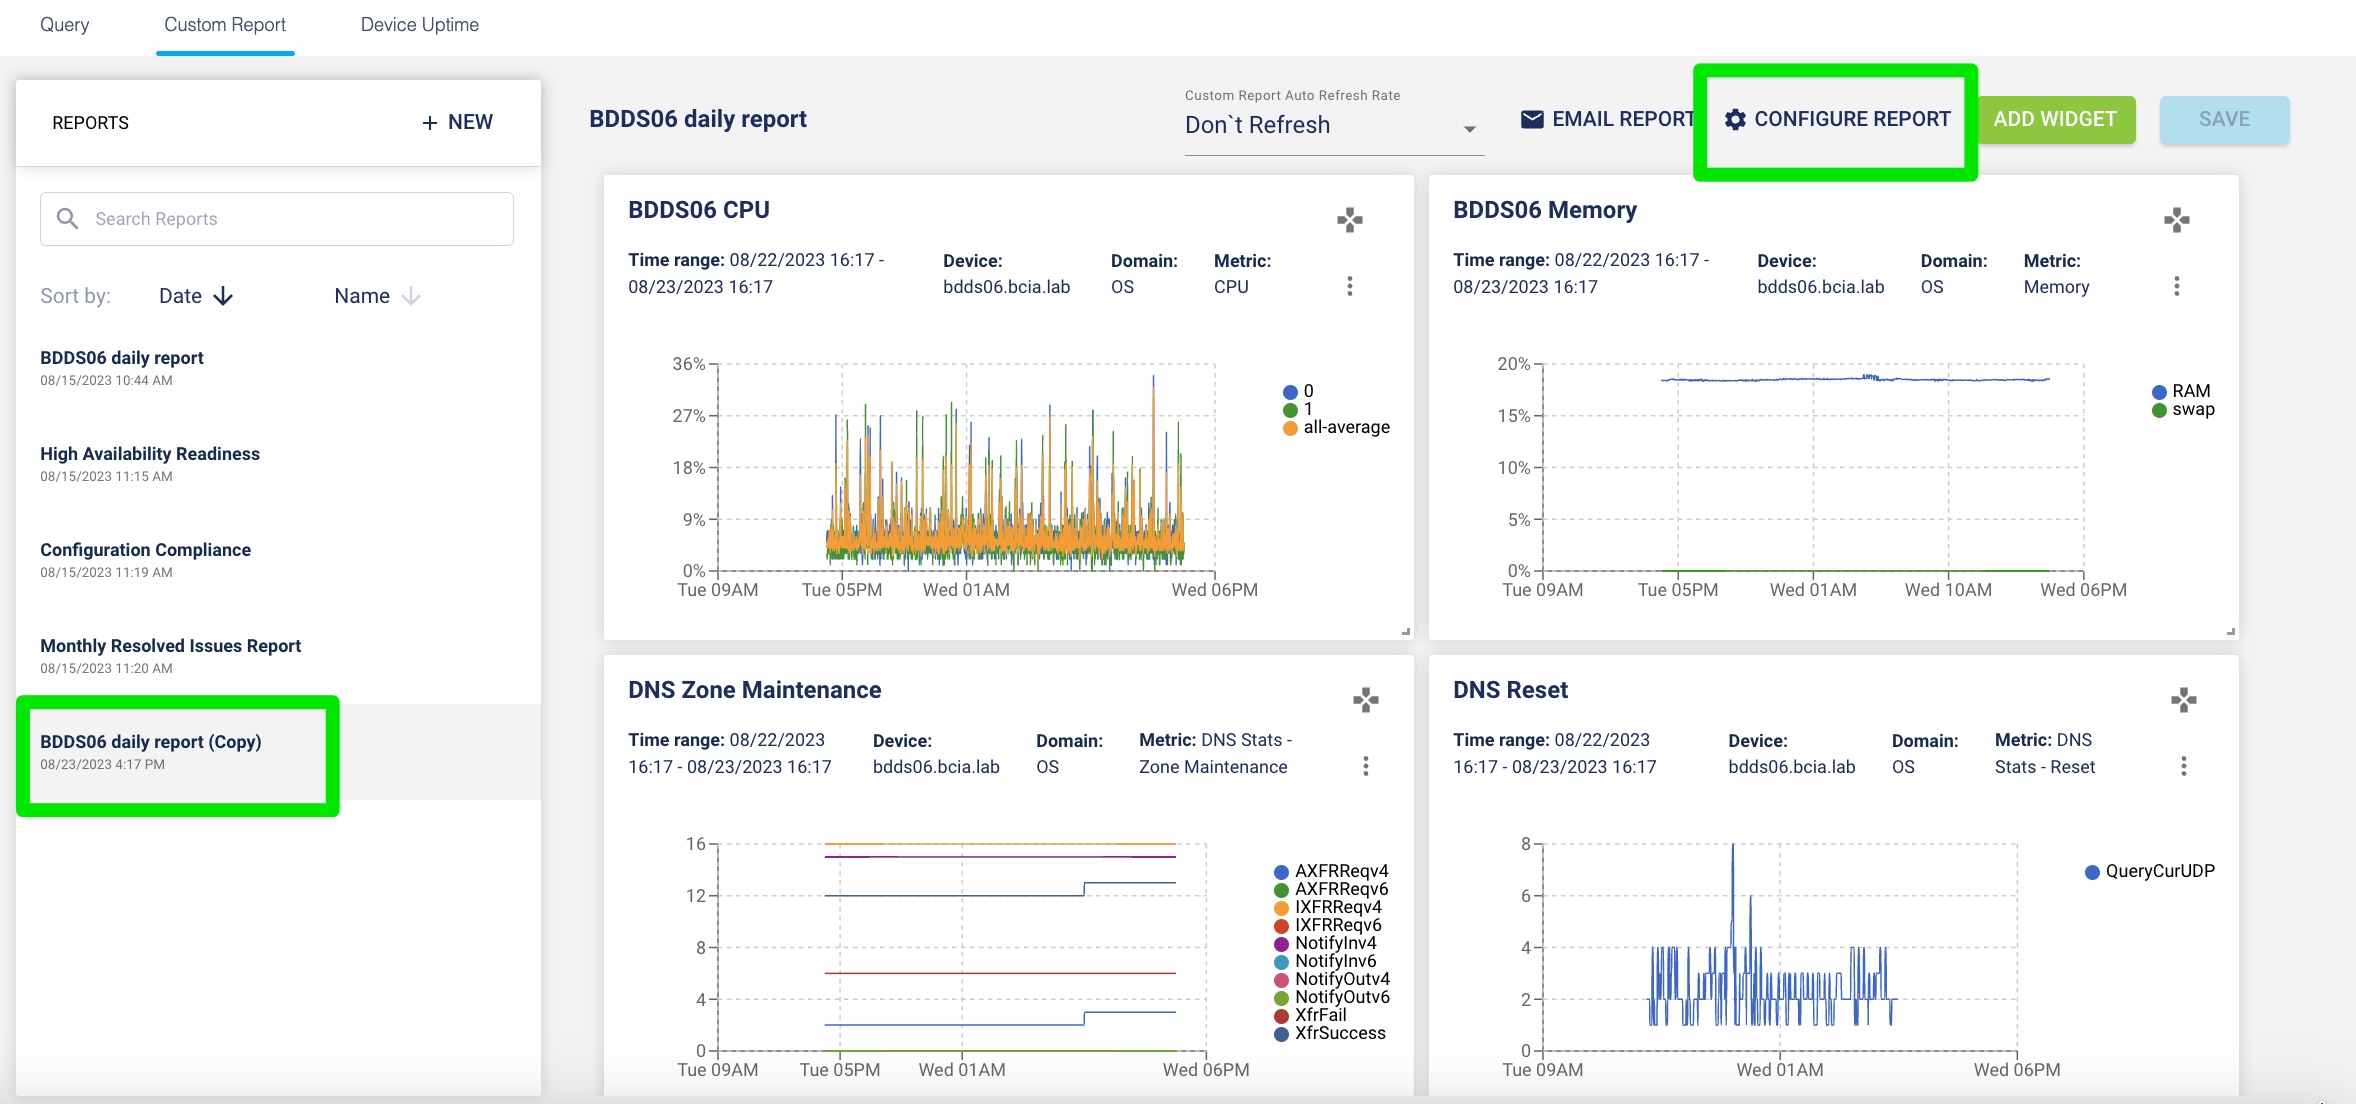Click the move icon on DNS Reset widget
Image resolution: width=2356 pixels, height=1104 pixels.
(x=2183, y=700)
